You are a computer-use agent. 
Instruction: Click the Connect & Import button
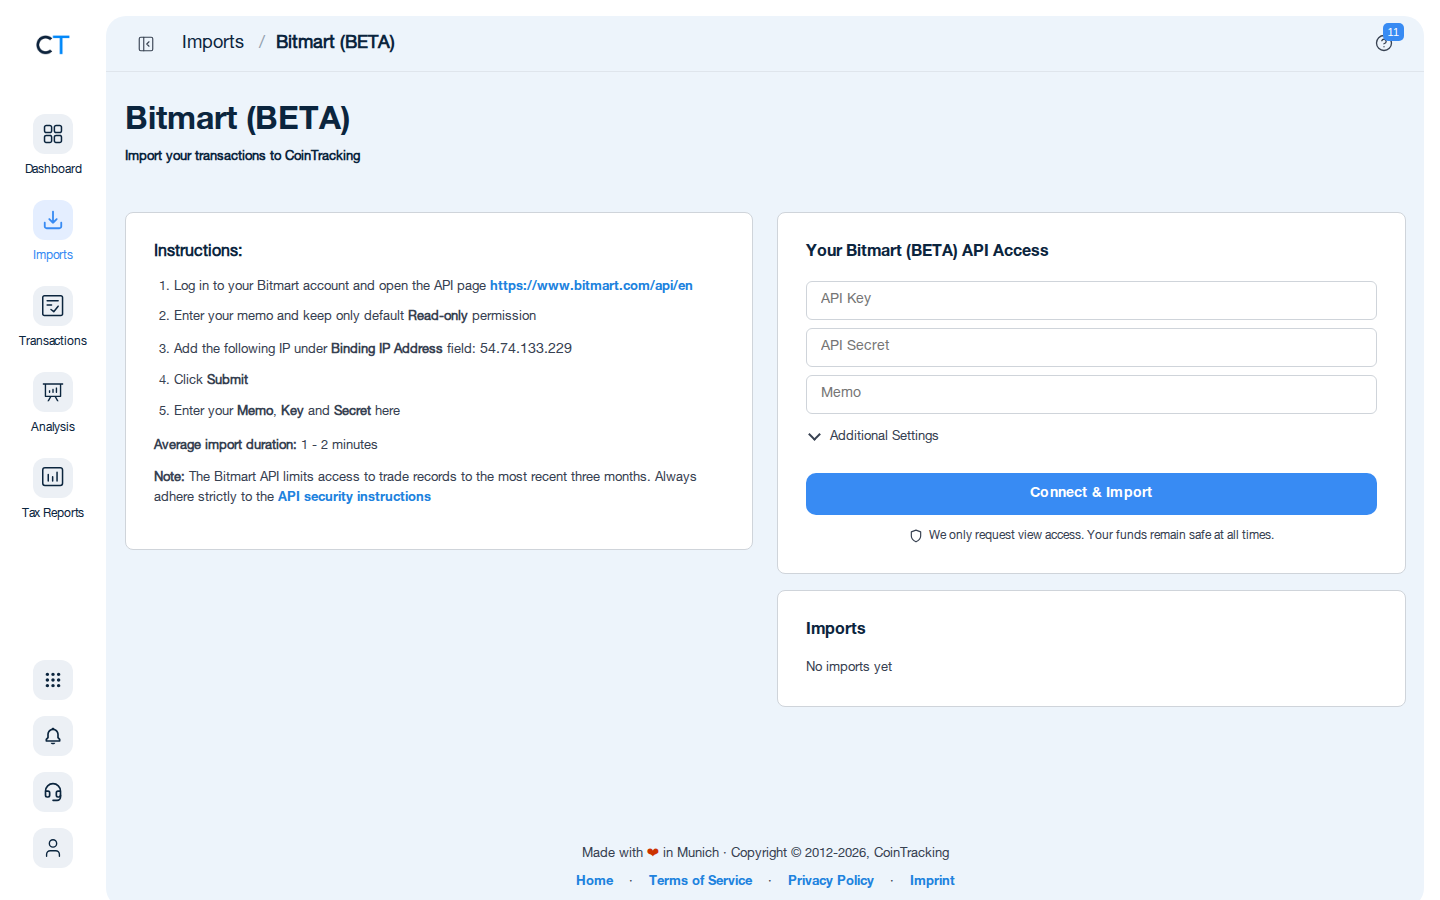pyautogui.click(x=1091, y=494)
